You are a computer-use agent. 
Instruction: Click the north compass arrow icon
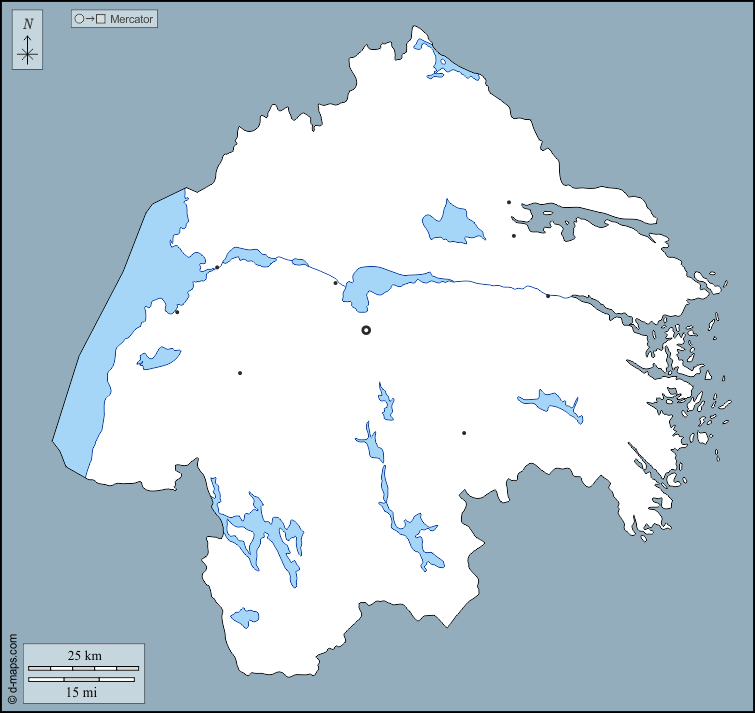pyautogui.click(x=27, y=40)
